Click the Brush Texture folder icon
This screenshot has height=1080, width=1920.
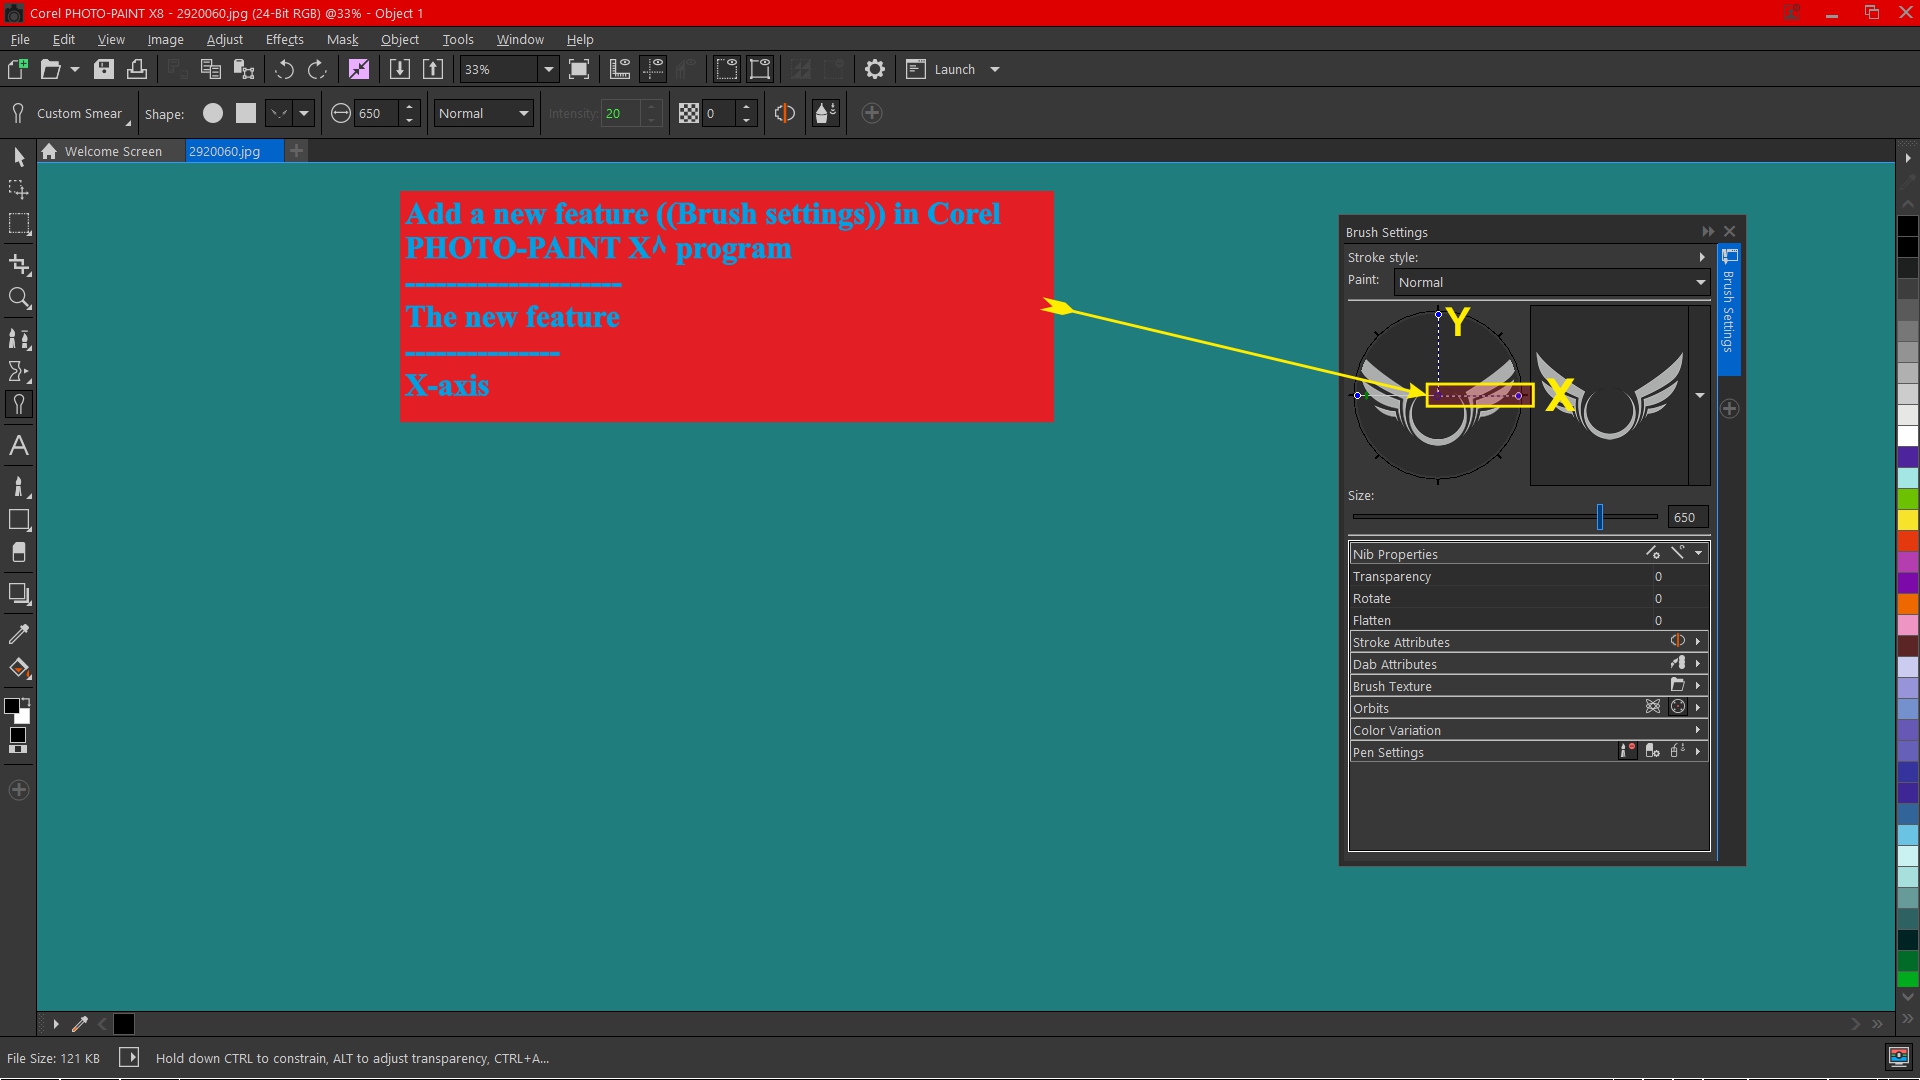(1678, 685)
